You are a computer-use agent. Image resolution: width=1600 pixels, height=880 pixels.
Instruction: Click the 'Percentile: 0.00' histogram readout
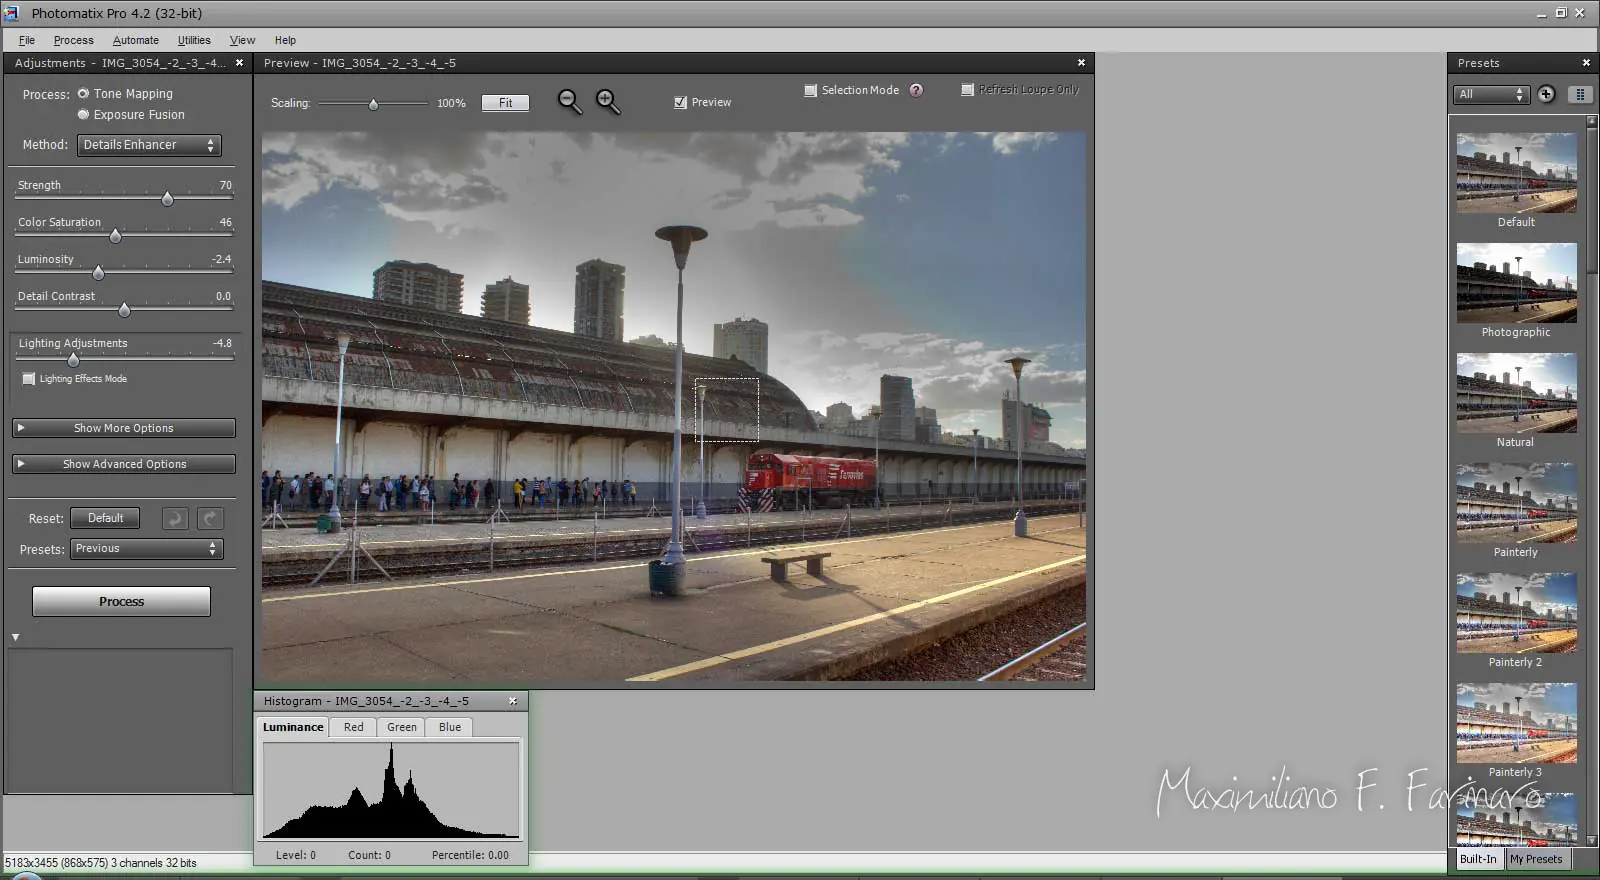tap(470, 855)
